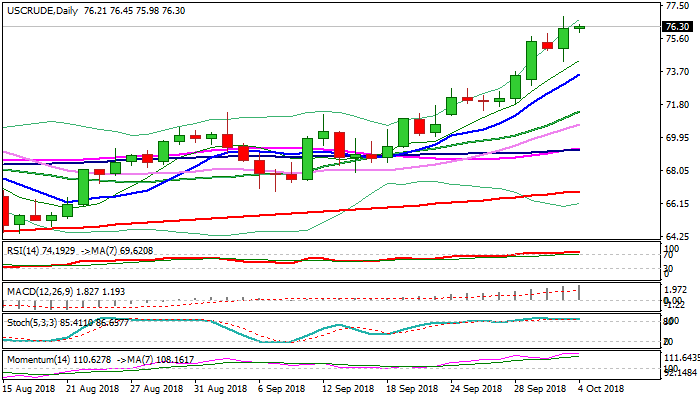Click the 64.25 price axis value
The image size is (700, 400).
[676, 236]
